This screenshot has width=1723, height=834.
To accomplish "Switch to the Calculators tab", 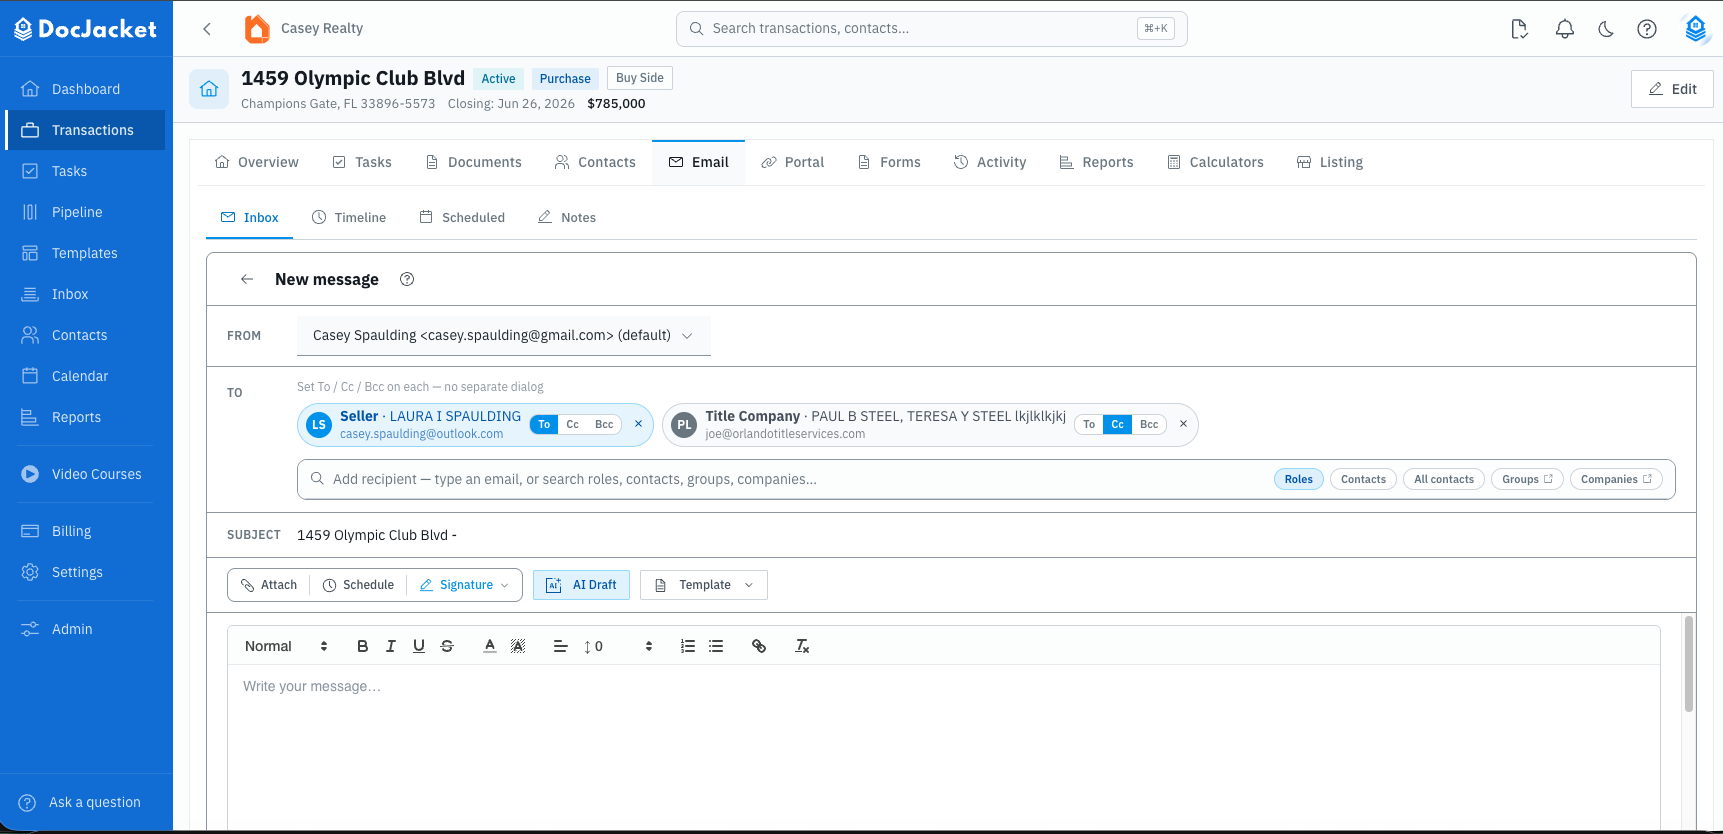I will tap(1215, 162).
